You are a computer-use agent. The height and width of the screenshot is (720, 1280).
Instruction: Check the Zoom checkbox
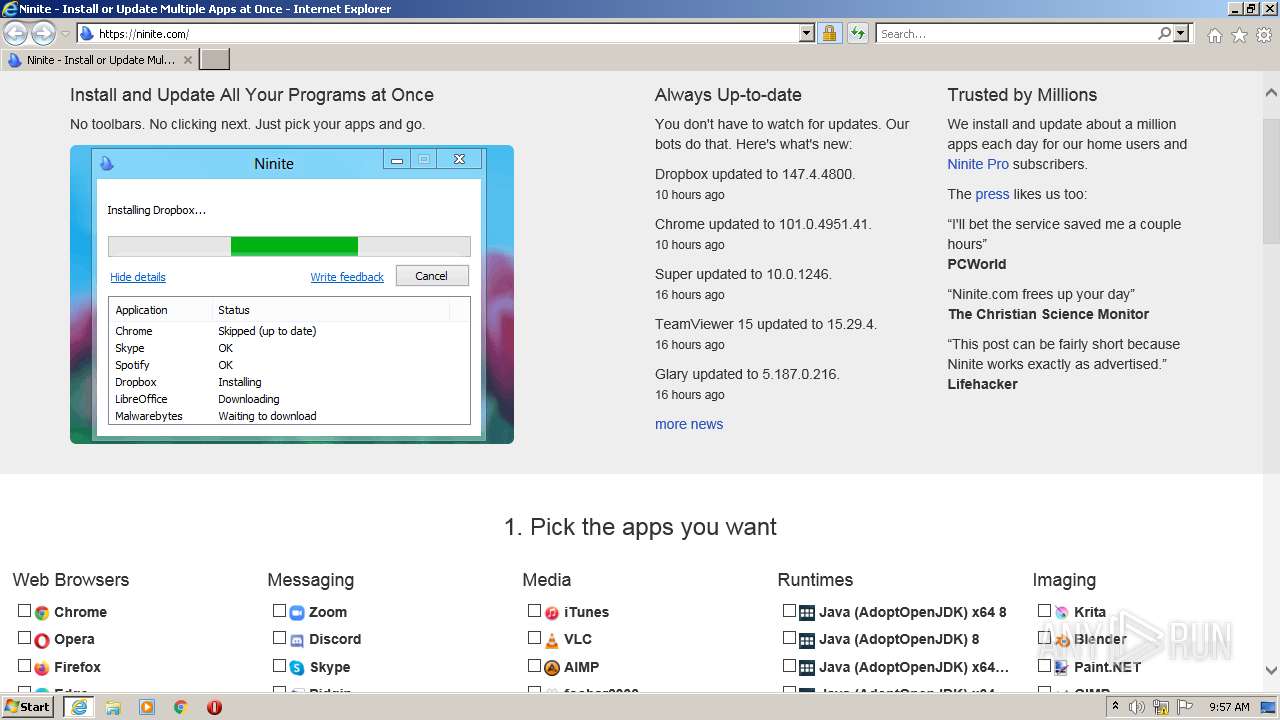point(279,610)
